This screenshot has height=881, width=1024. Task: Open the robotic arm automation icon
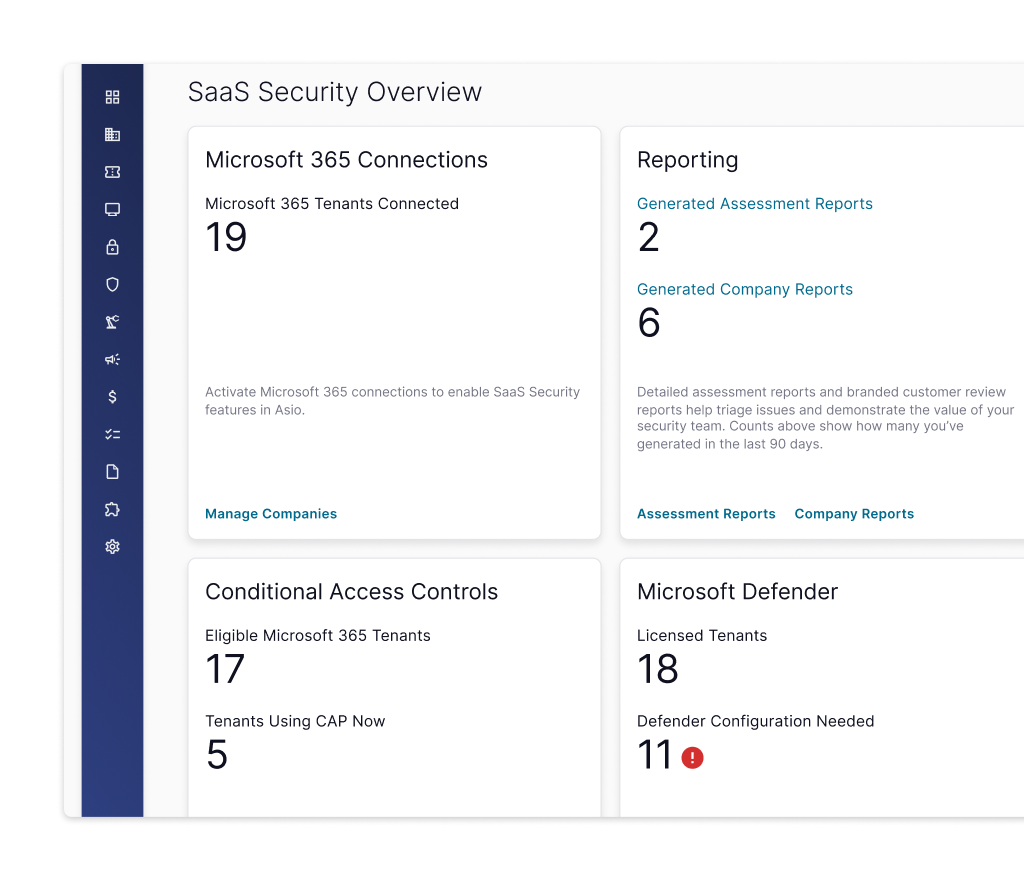pos(112,322)
